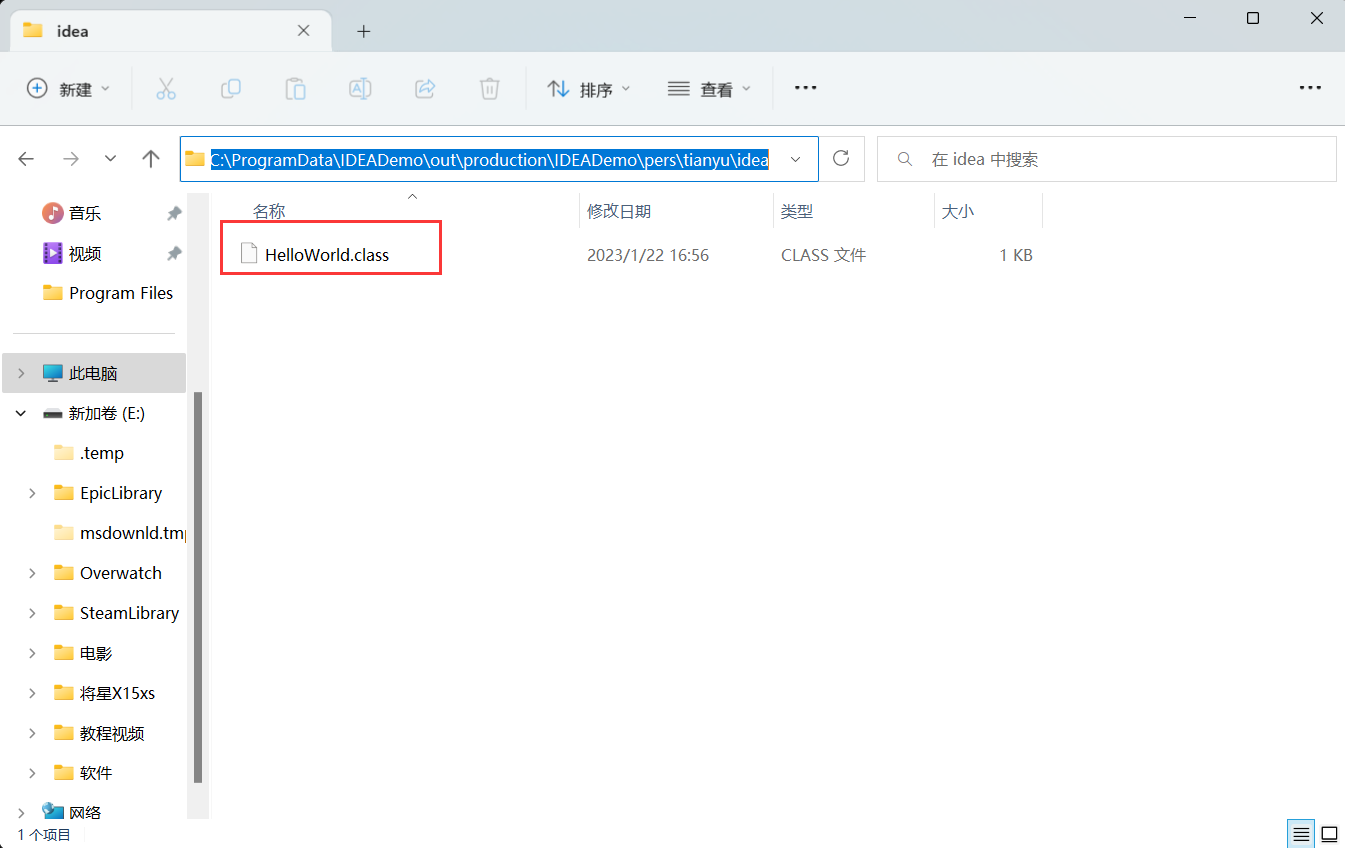The width and height of the screenshot is (1345, 848).
Task: Click the Forward navigation arrow
Action: click(71, 159)
